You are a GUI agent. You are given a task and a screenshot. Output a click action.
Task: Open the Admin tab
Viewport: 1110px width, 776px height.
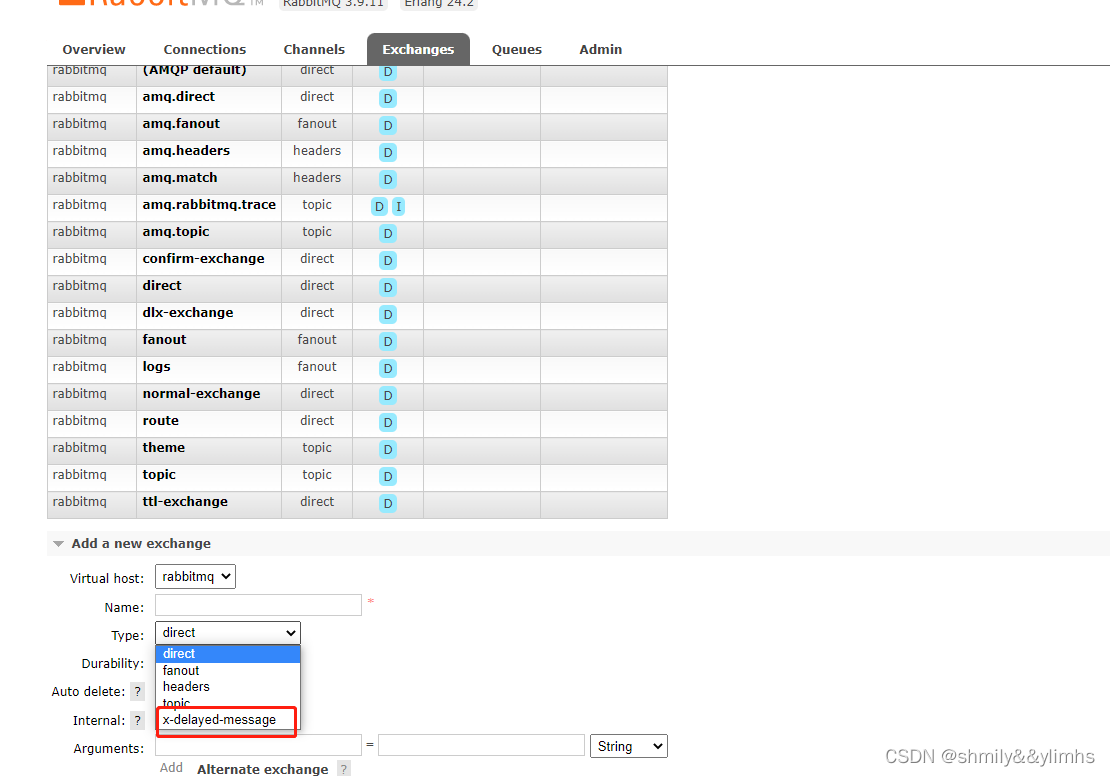tap(600, 50)
